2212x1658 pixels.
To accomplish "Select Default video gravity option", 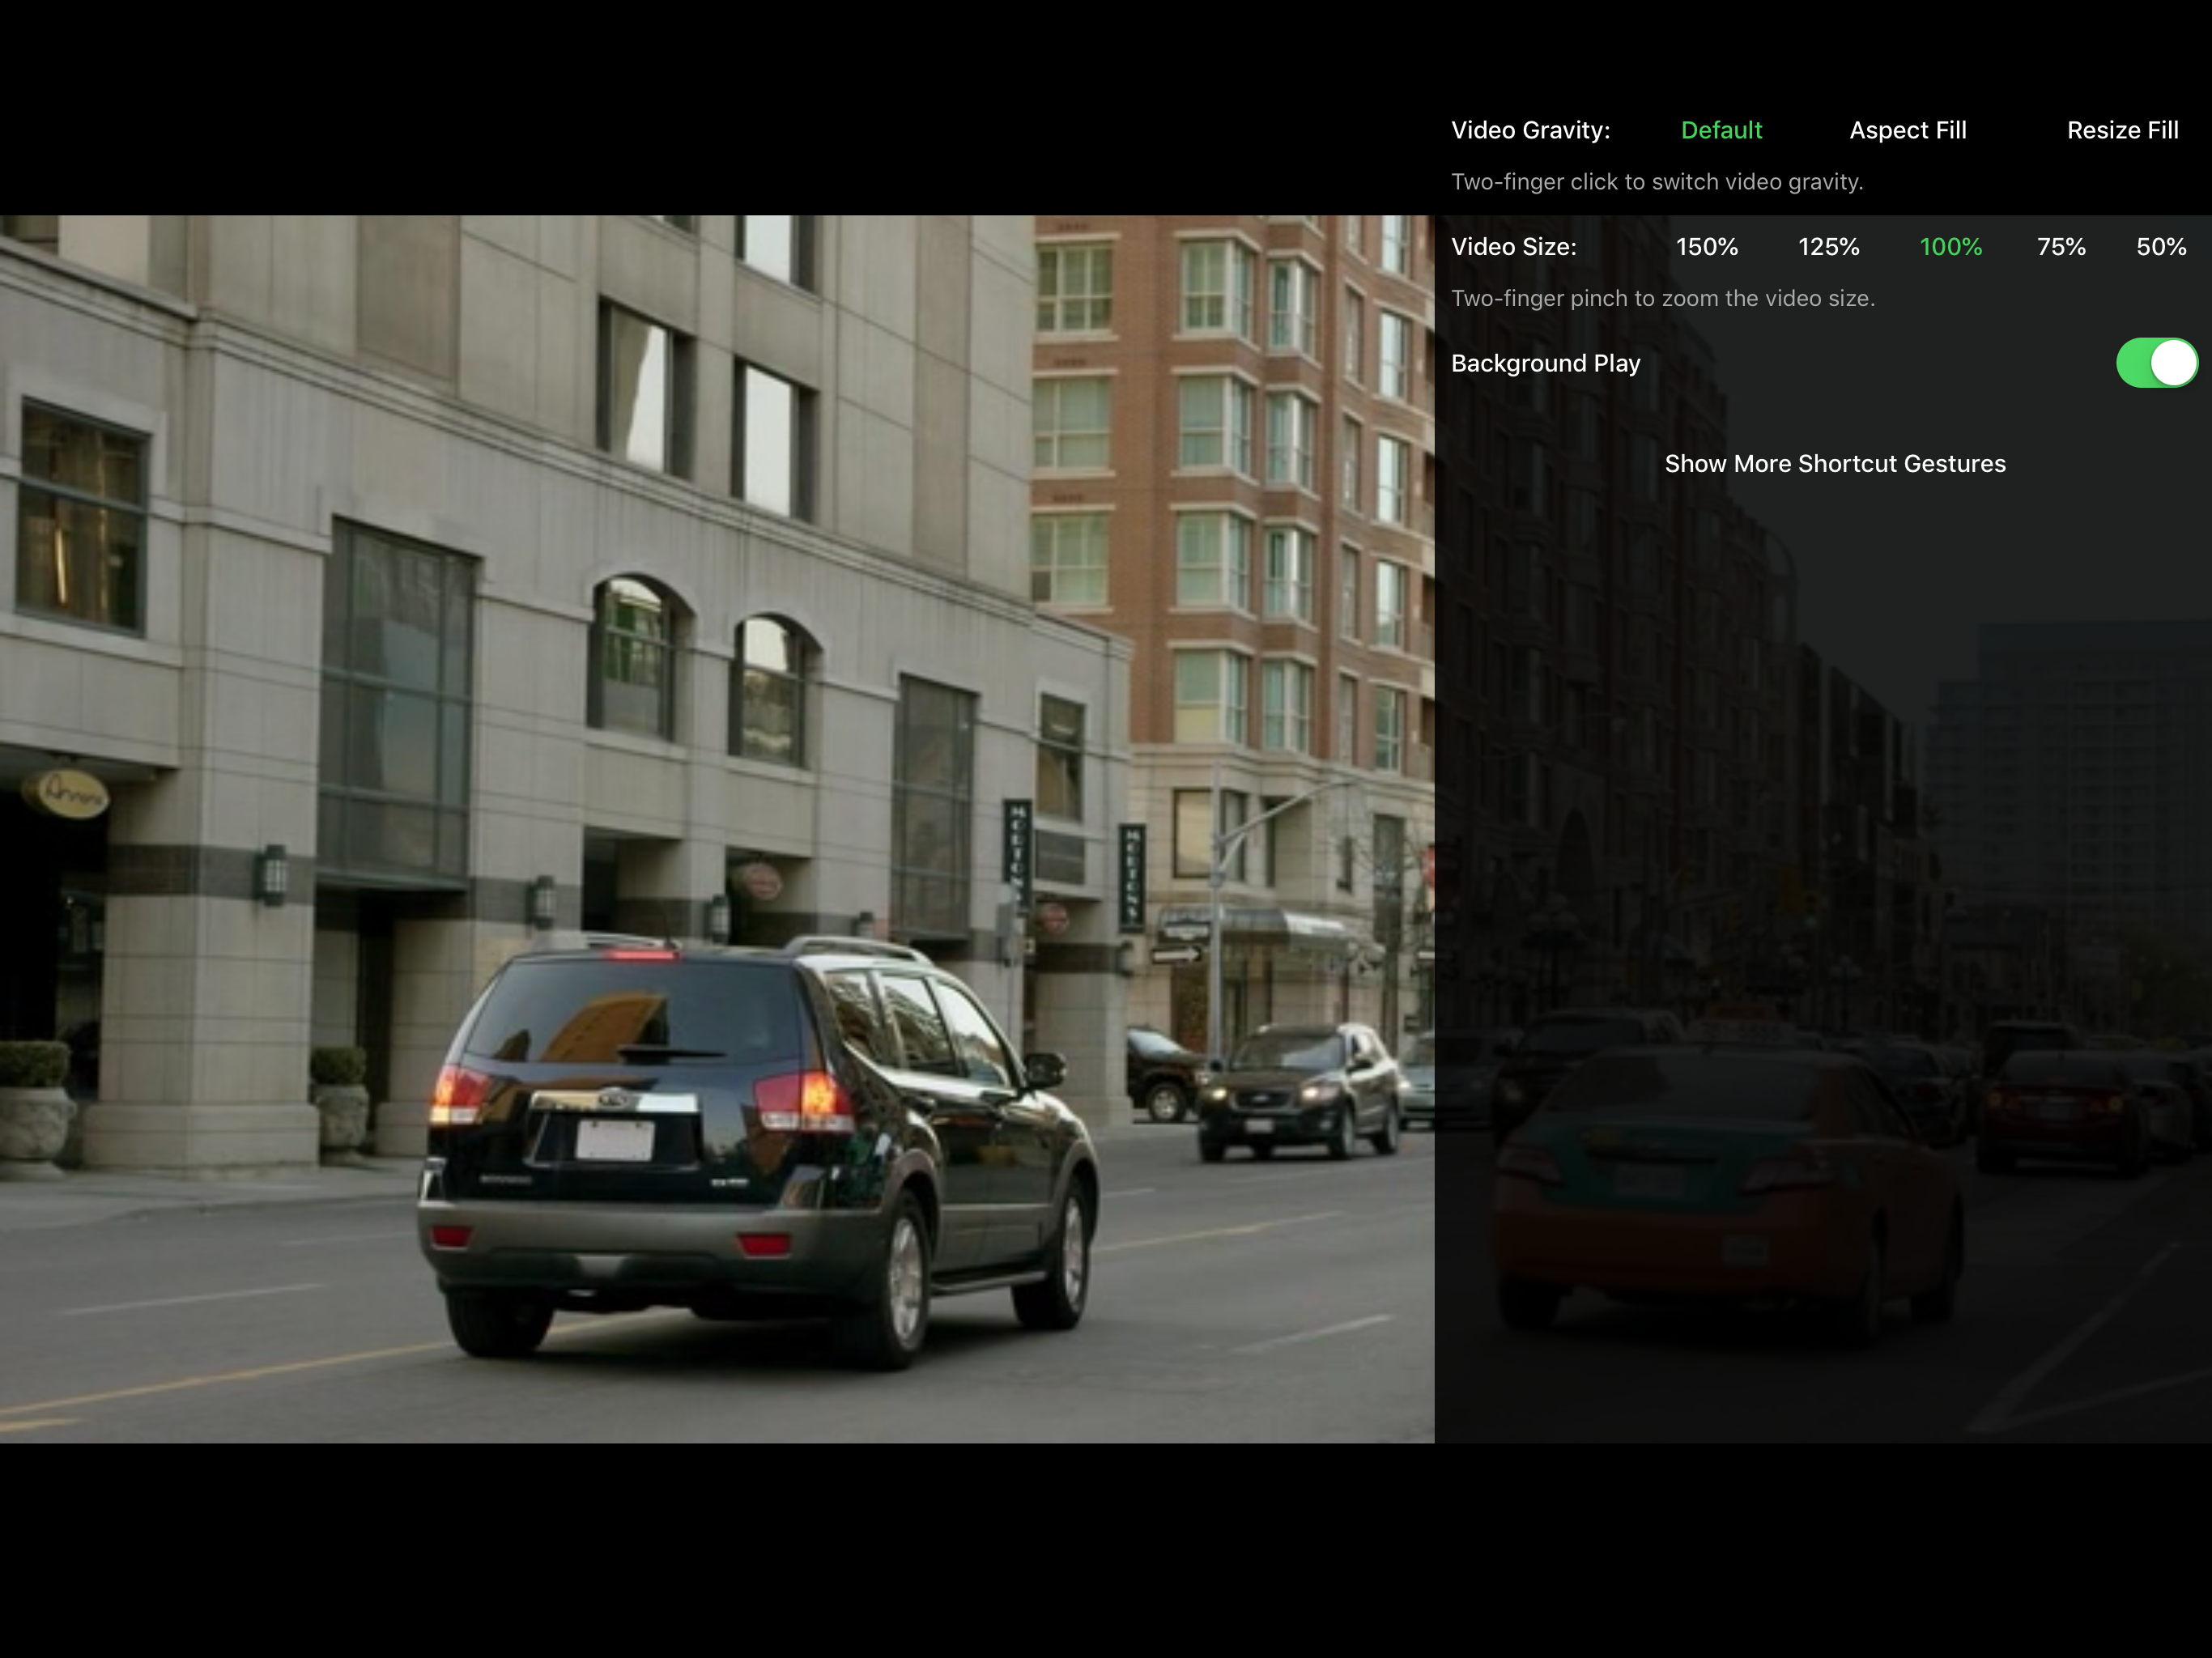I will (x=1721, y=130).
